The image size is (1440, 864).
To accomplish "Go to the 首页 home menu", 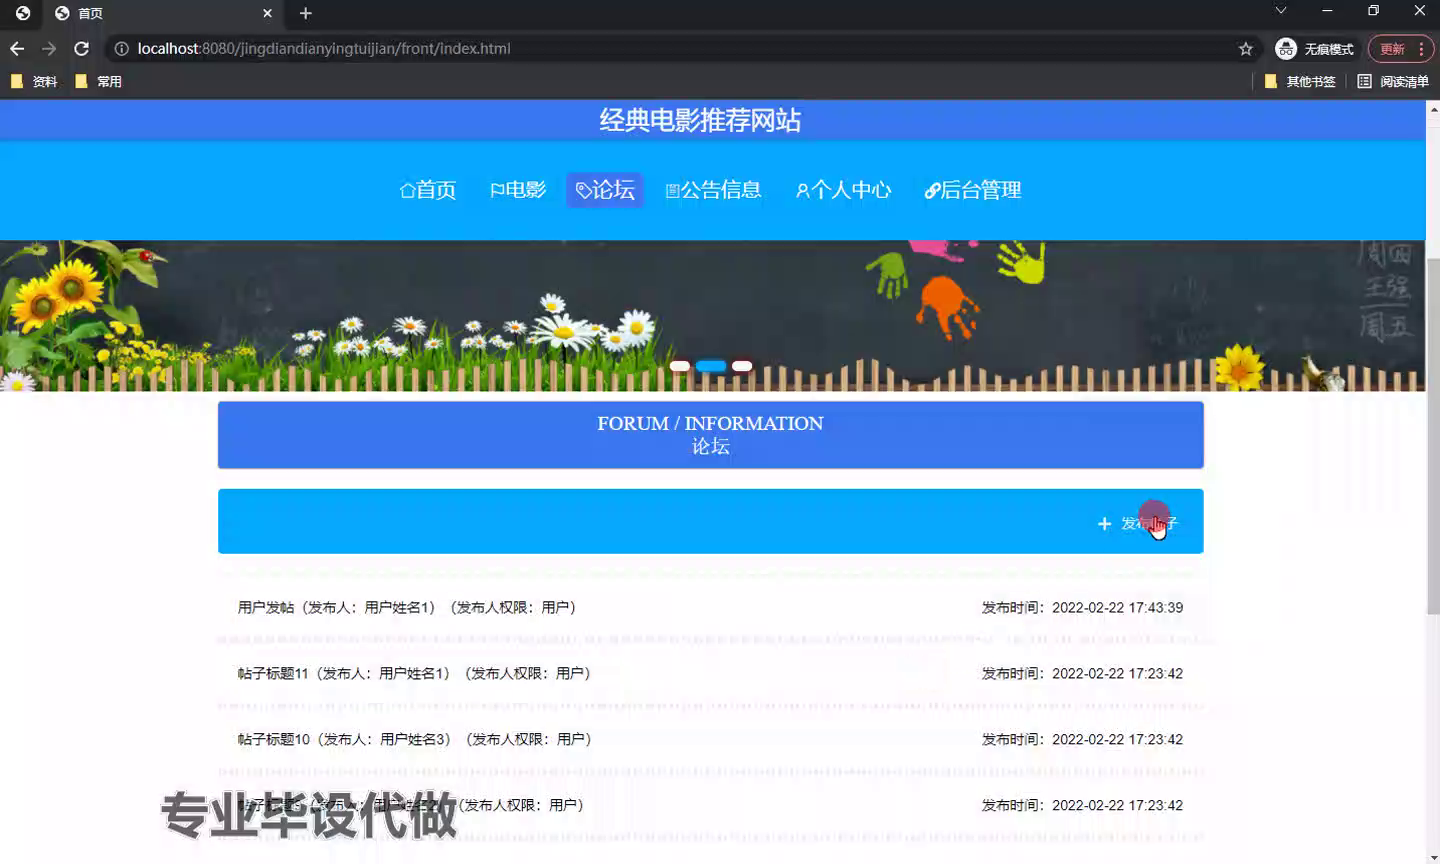I will pos(428,190).
